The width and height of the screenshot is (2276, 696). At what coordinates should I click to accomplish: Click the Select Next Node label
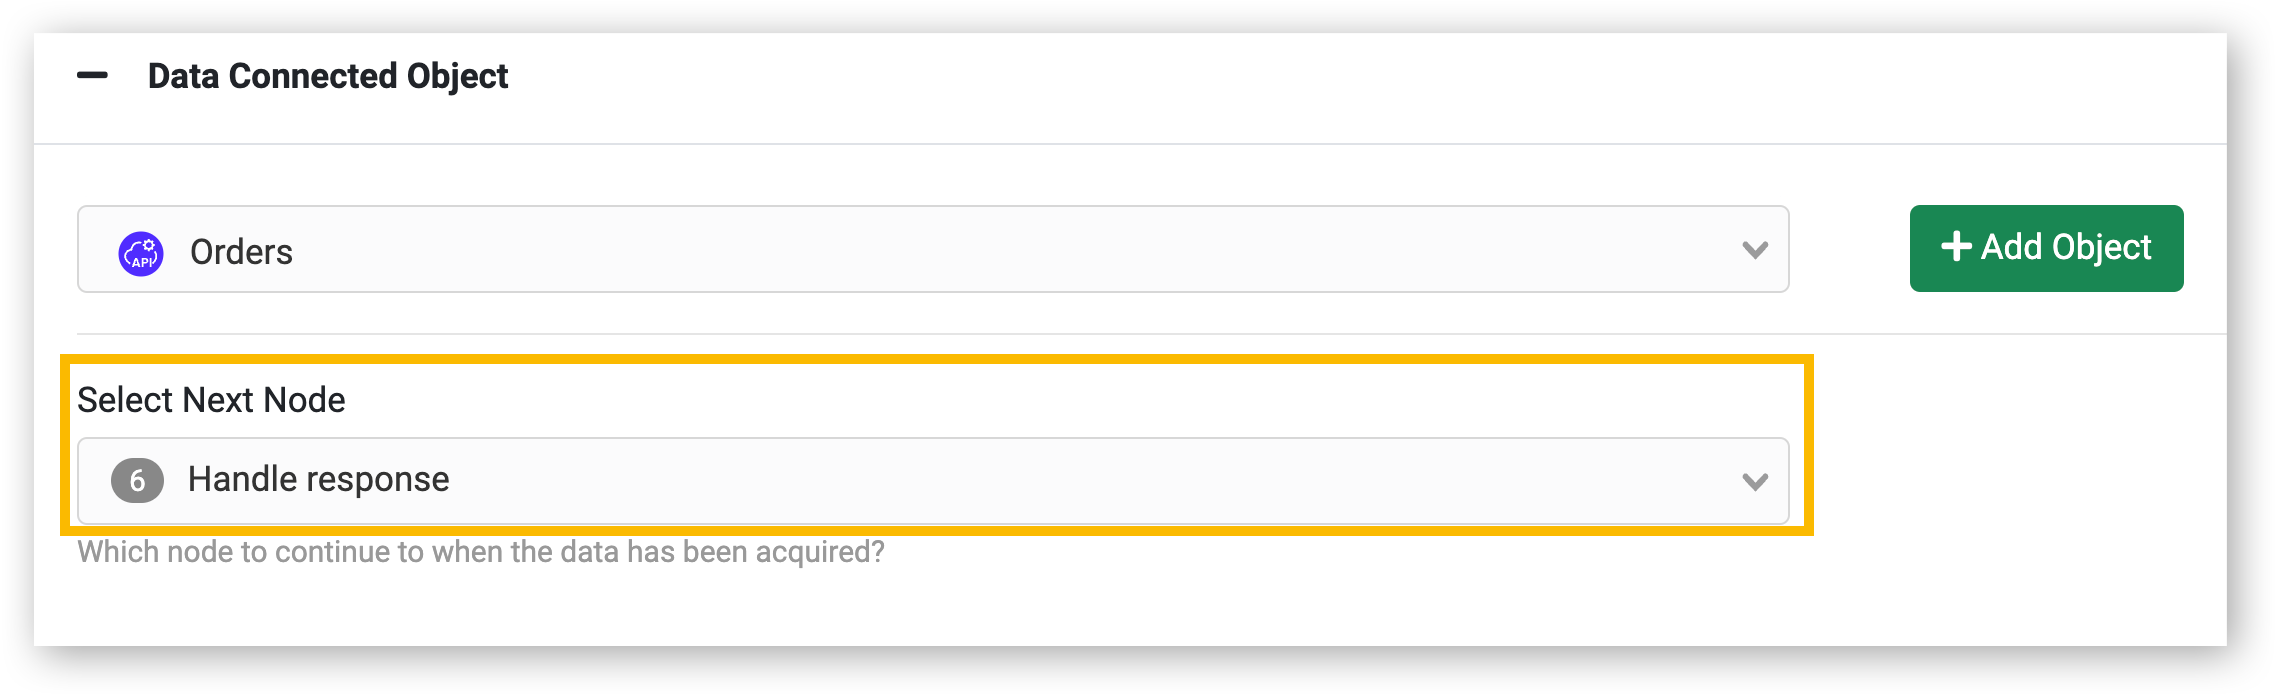[x=211, y=400]
